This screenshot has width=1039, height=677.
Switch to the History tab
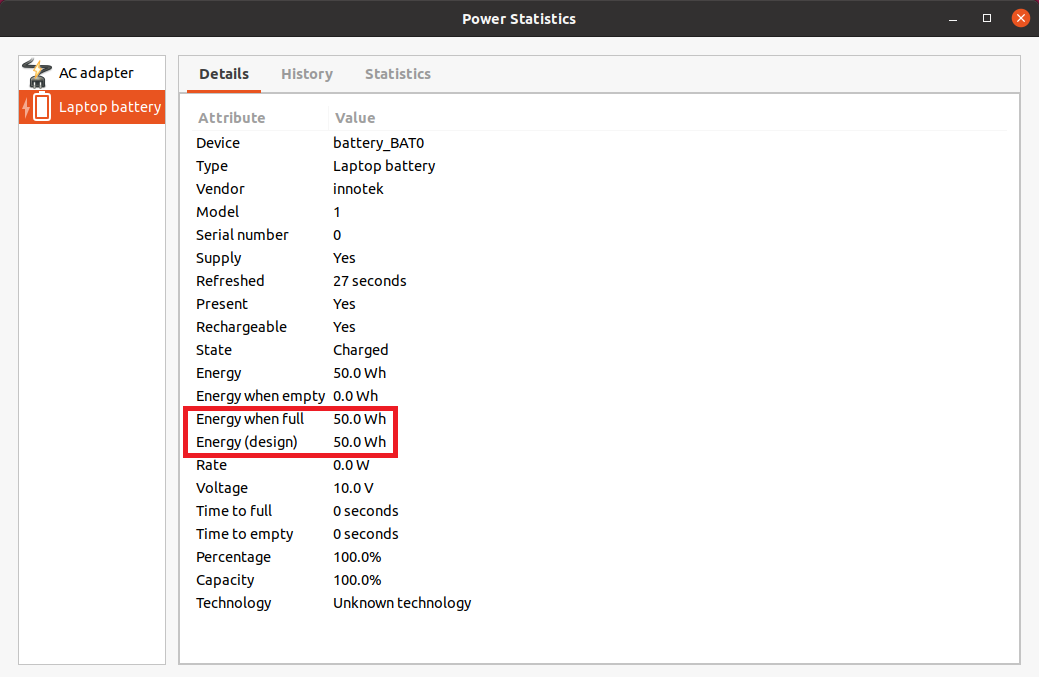coord(306,73)
